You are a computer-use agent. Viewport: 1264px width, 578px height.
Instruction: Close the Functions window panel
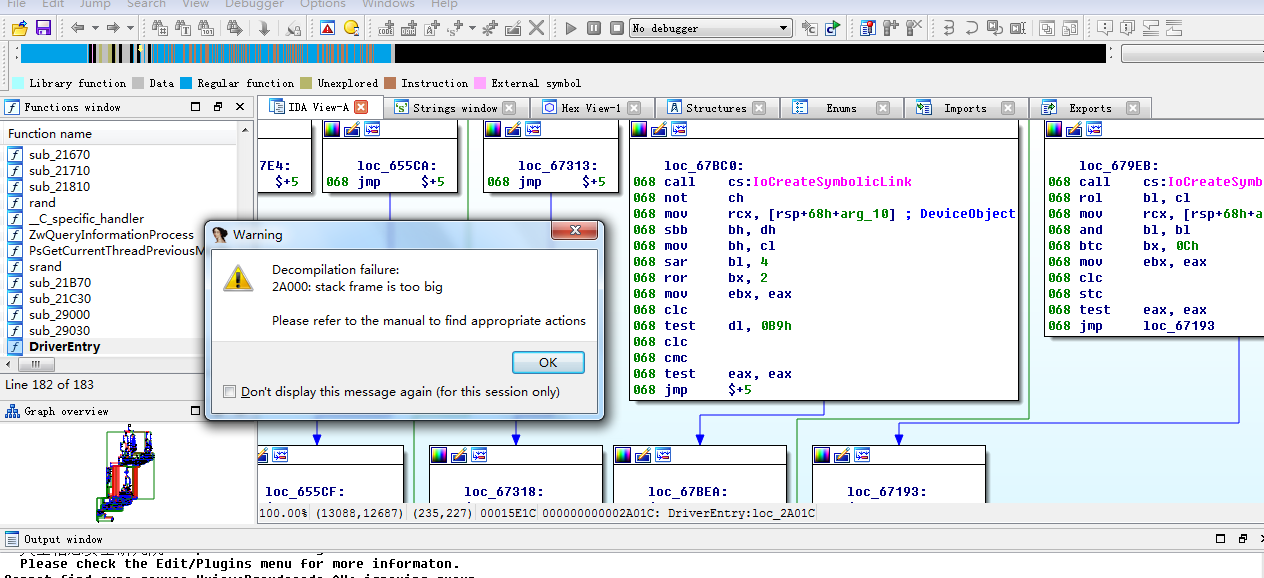pyautogui.click(x=241, y=107)
